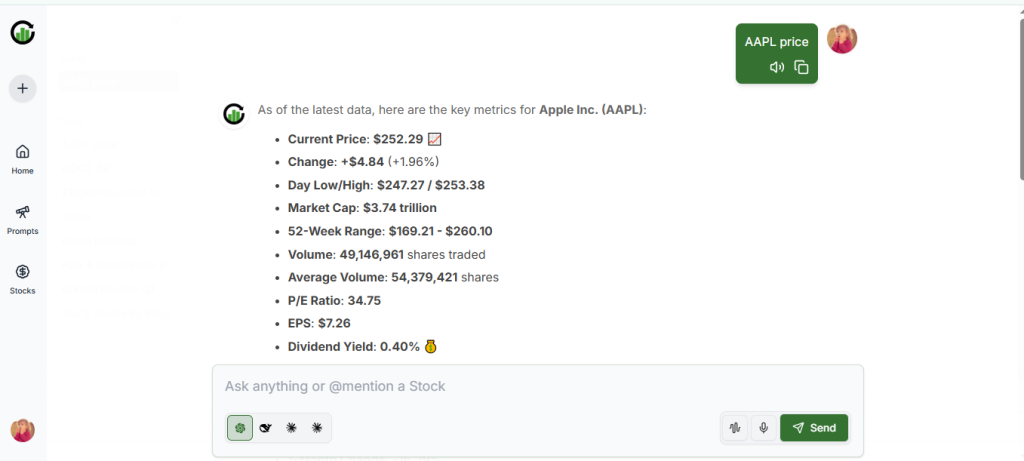The width and height of the screenshot is (1024, 461).
Task: Click the user avatar beside the AAPL message
Action: [x=842, y=39]
